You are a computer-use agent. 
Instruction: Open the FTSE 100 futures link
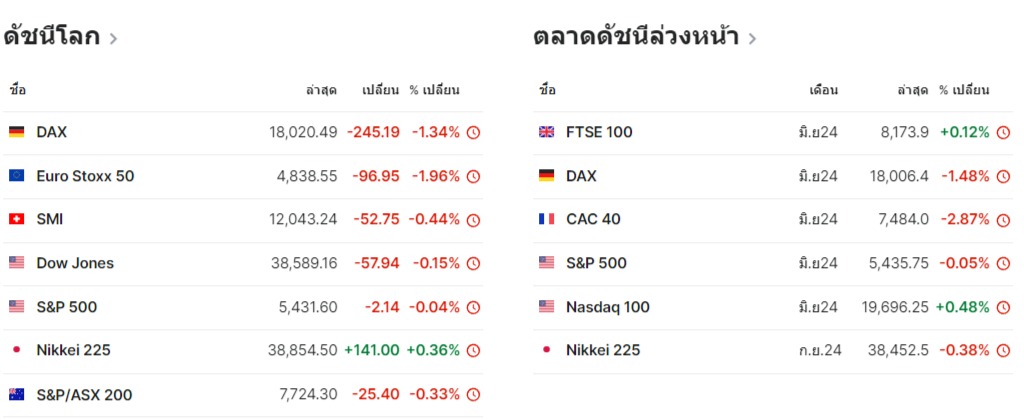pos(599,133)
